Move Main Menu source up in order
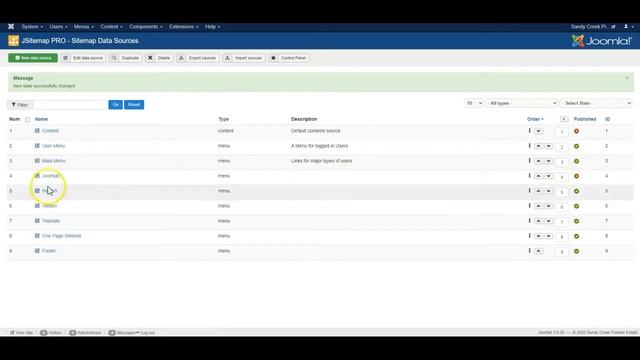Viewport: 640px width, 360px height. click(x=538, y=161)
